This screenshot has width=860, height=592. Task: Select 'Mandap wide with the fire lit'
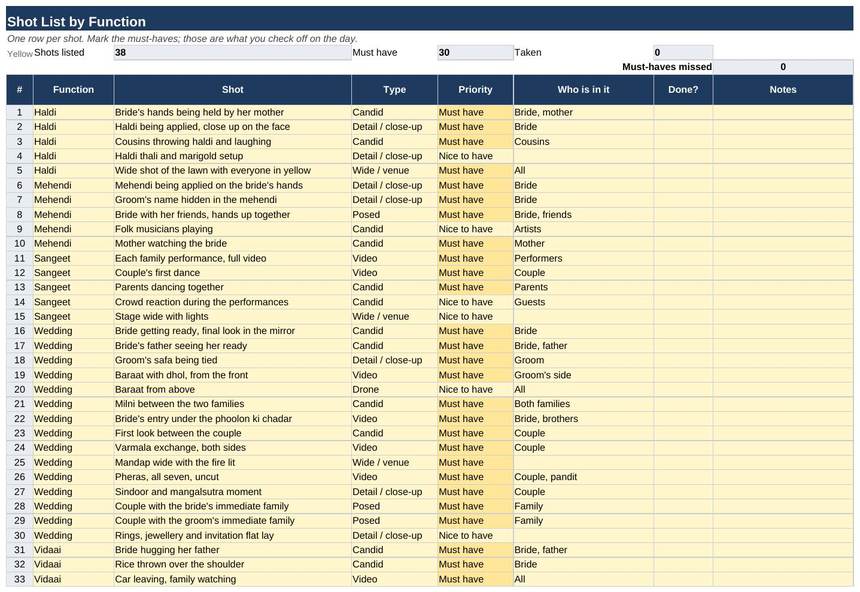(x=233, y=463)
